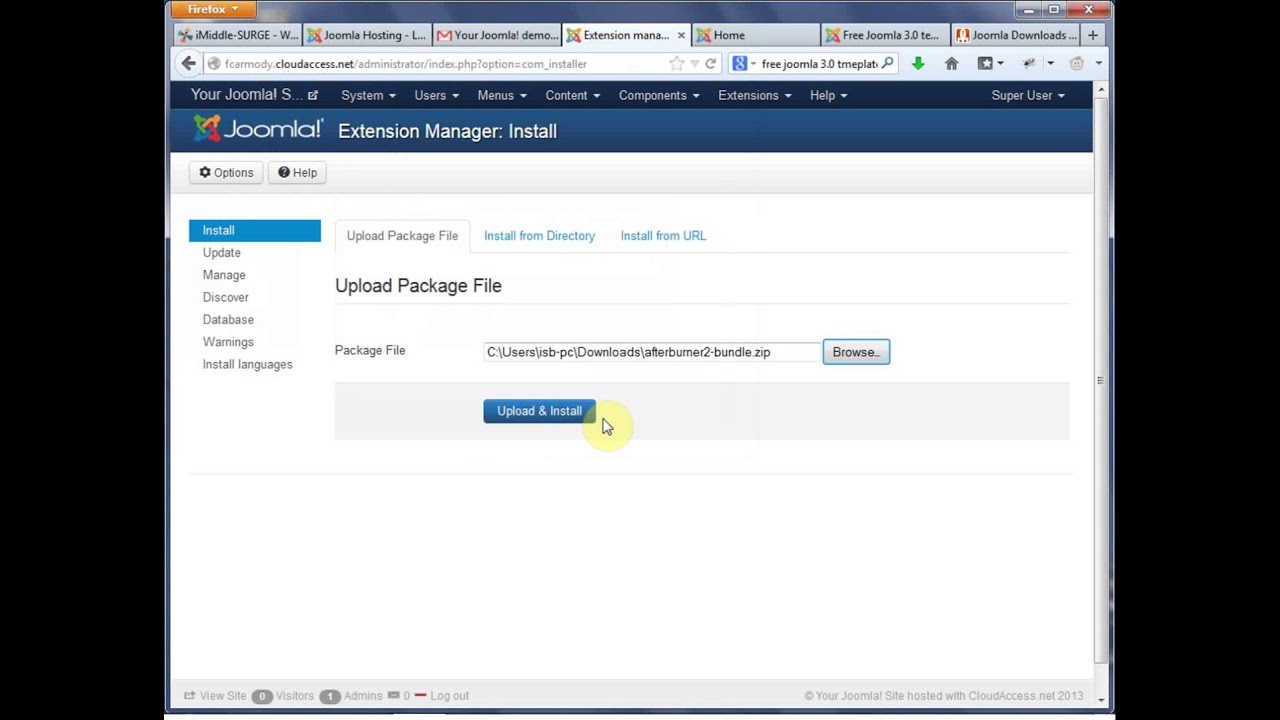Click the Help toolbar button
Image resolution: width=1280 pixels, height=720 pixels.
point(297,172)
